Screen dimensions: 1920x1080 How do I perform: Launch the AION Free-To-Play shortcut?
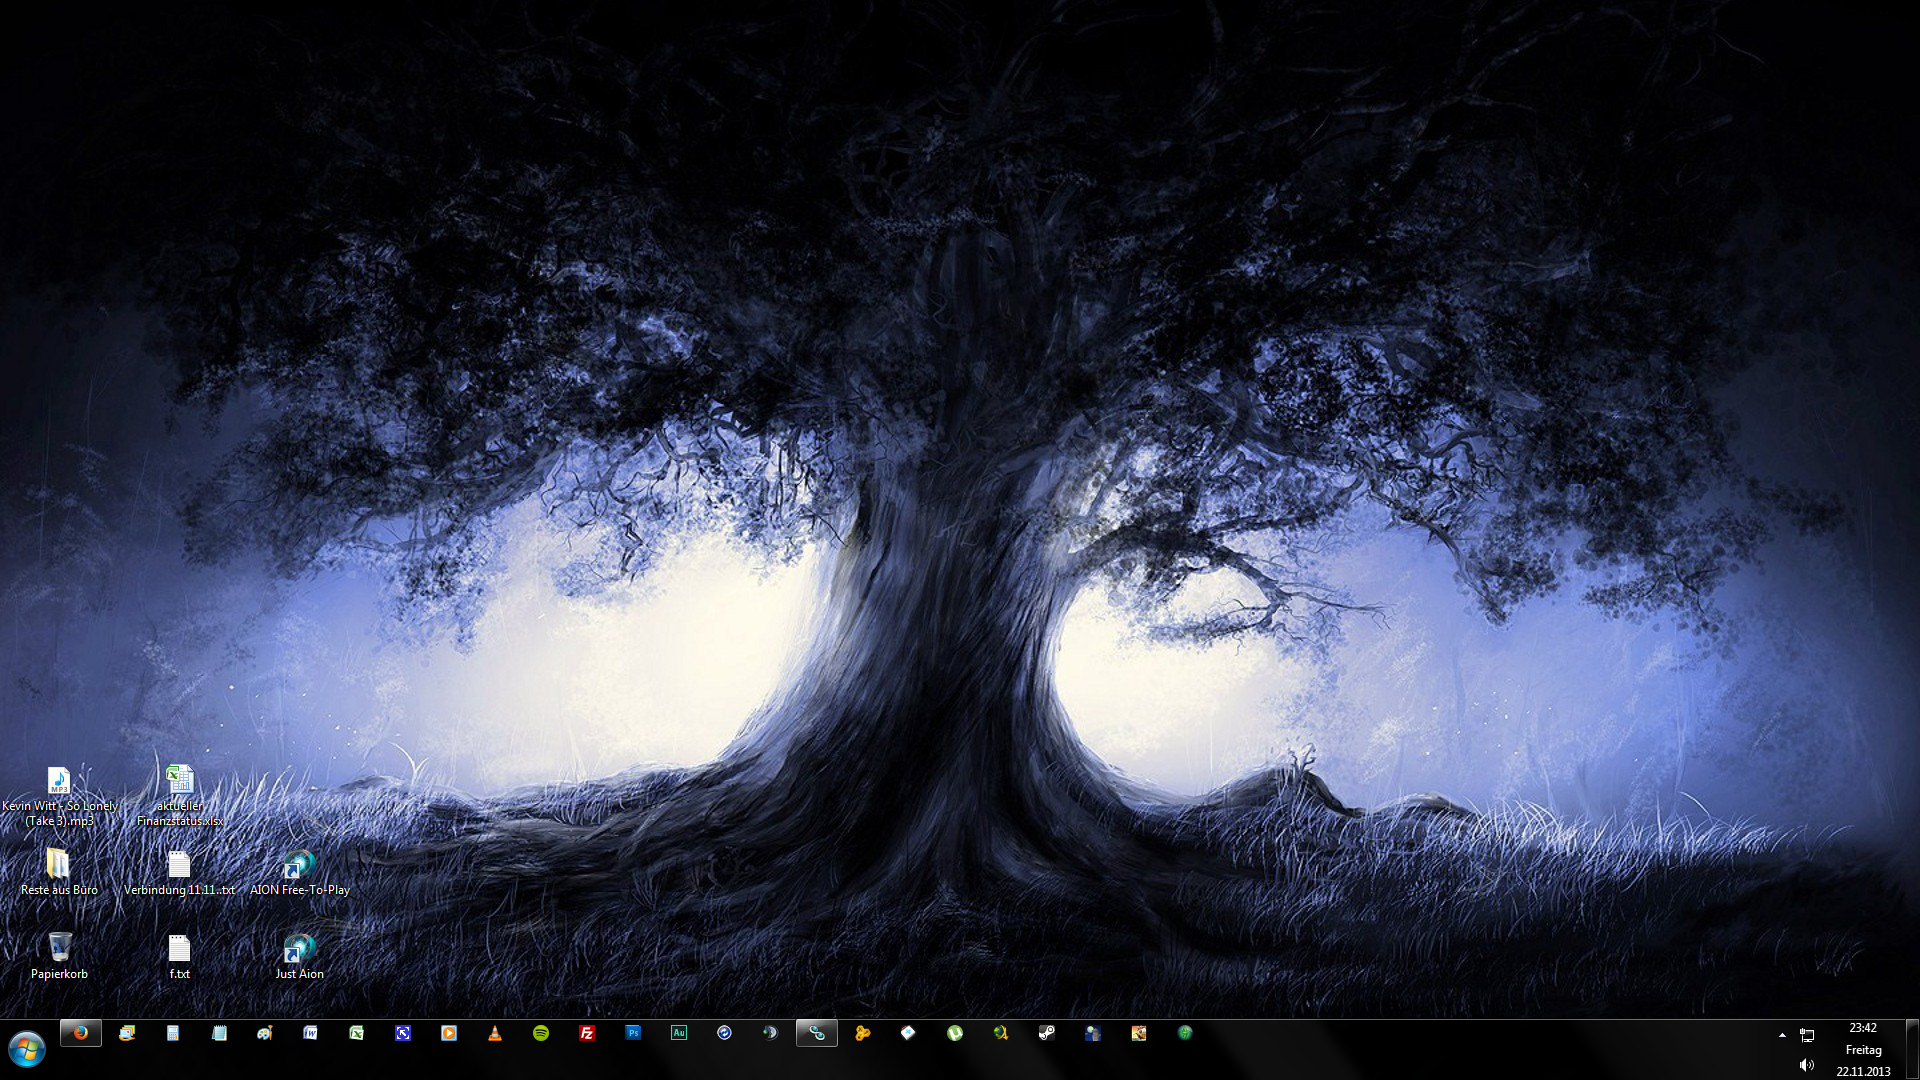pyautogui.click(x=299, y=872)
